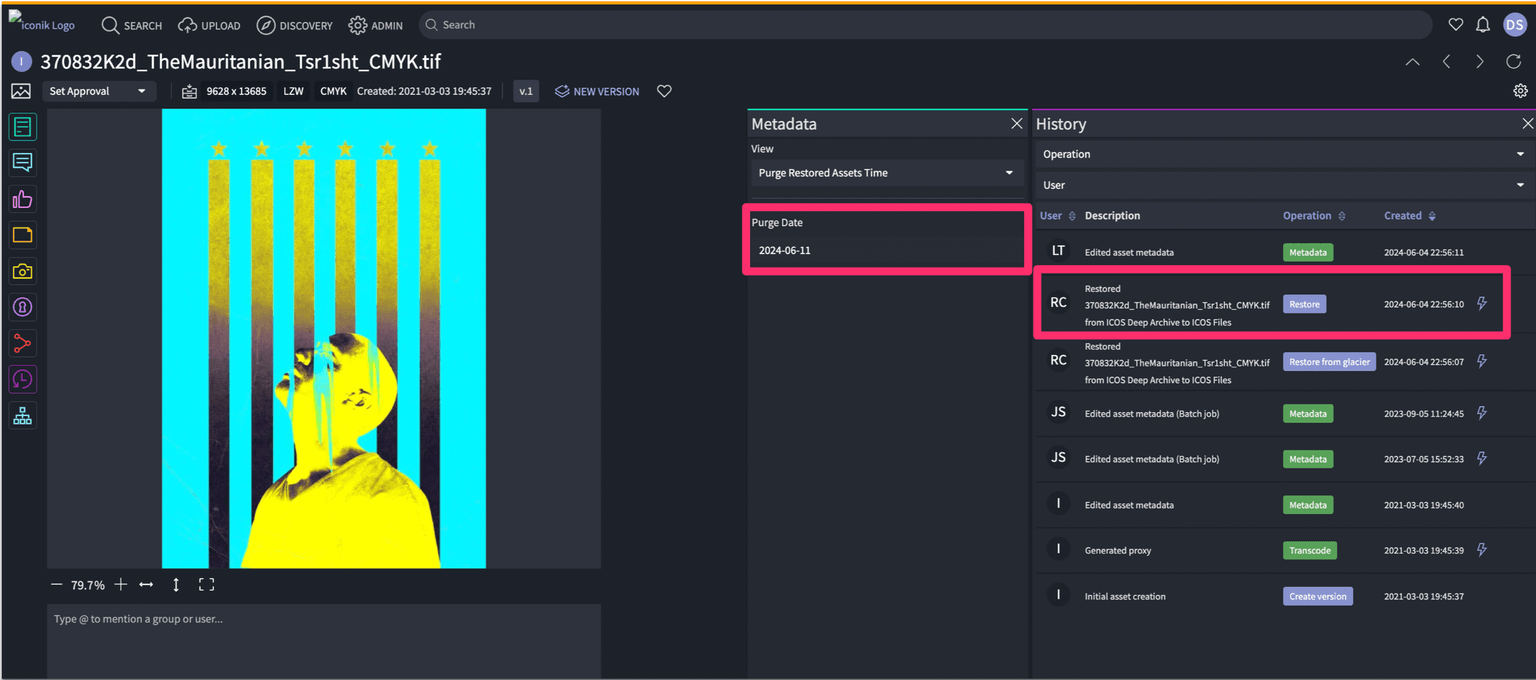Open the keyhole access-control sidebar icon
The height and width of the screenshot is (680, 1536).
pos(22,307)
